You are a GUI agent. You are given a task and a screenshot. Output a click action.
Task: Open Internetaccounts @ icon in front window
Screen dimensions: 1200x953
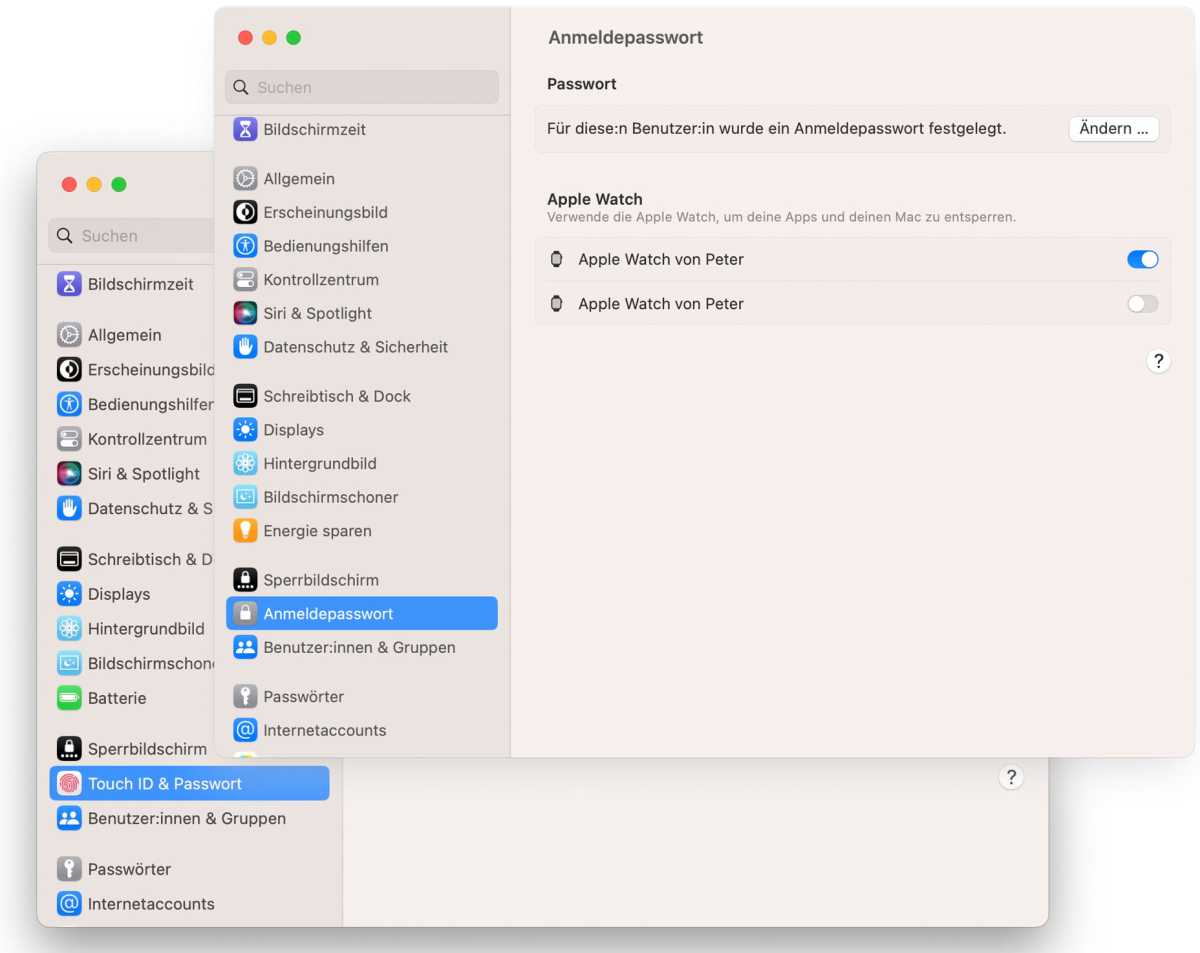click(245, 730)
